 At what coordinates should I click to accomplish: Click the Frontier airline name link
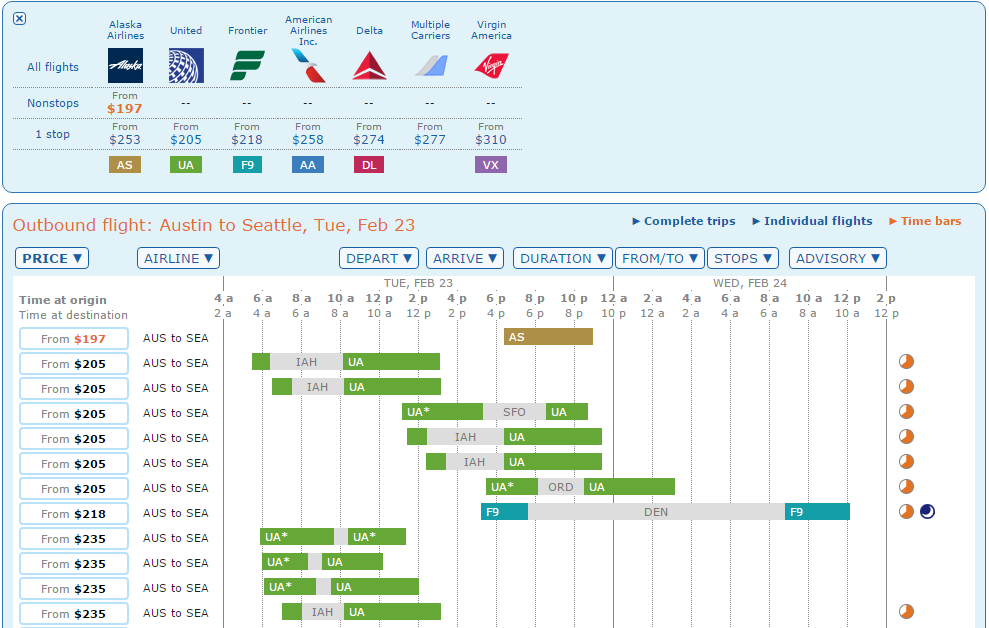click(x=247, y=30)
